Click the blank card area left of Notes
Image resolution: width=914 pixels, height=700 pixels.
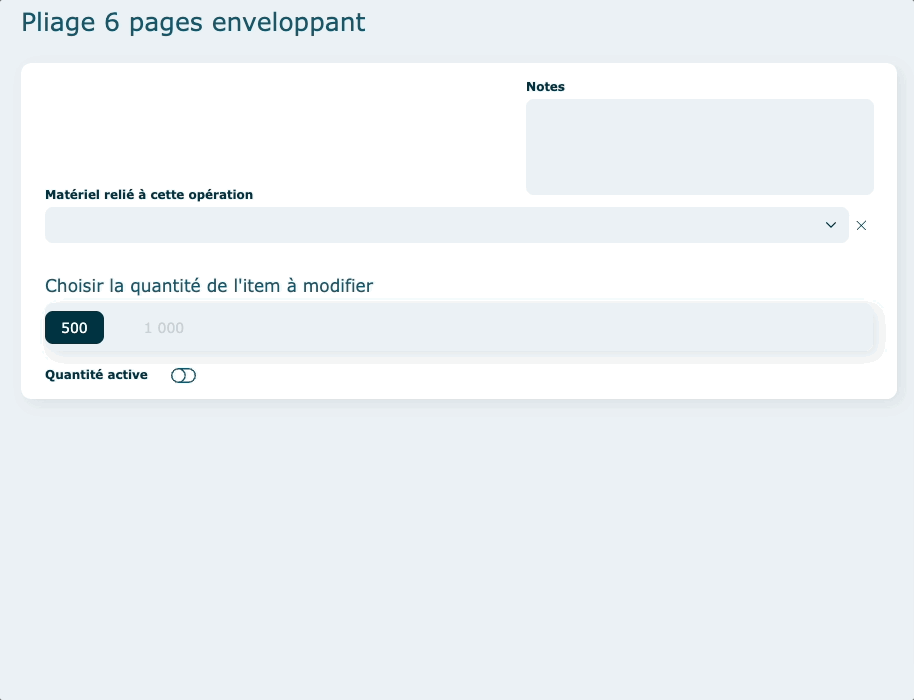click(270, 125)
